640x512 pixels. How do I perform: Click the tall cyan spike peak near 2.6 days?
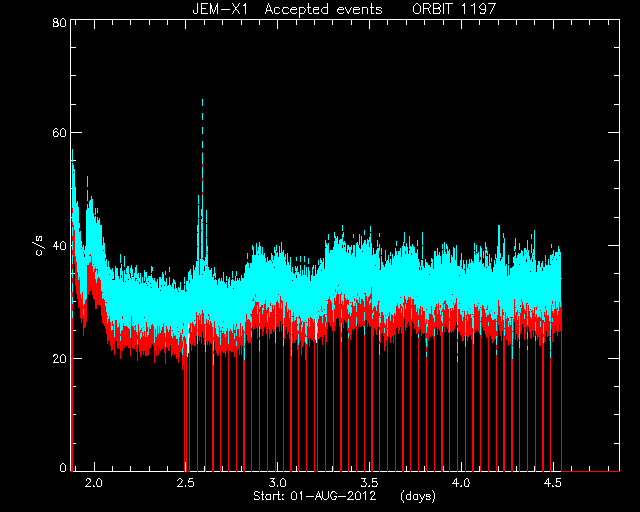pos(202,100)
